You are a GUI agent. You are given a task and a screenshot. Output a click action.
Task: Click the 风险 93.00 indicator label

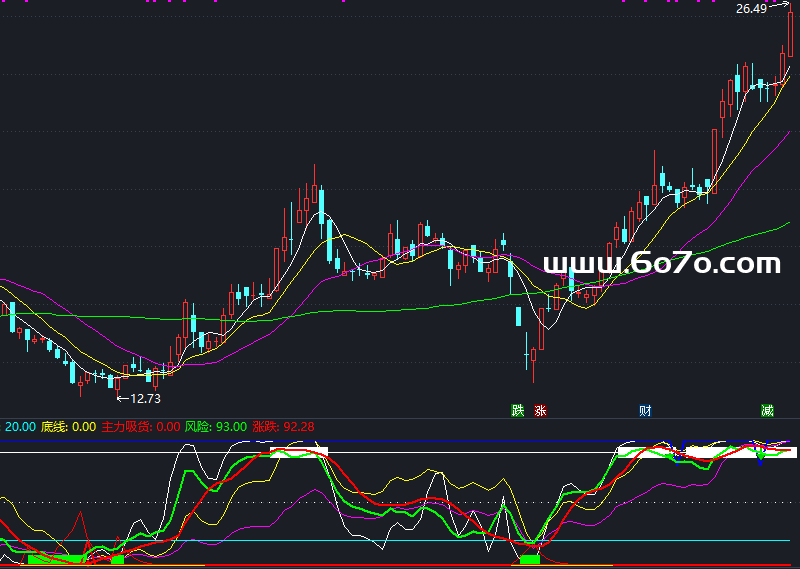(215, 427)
